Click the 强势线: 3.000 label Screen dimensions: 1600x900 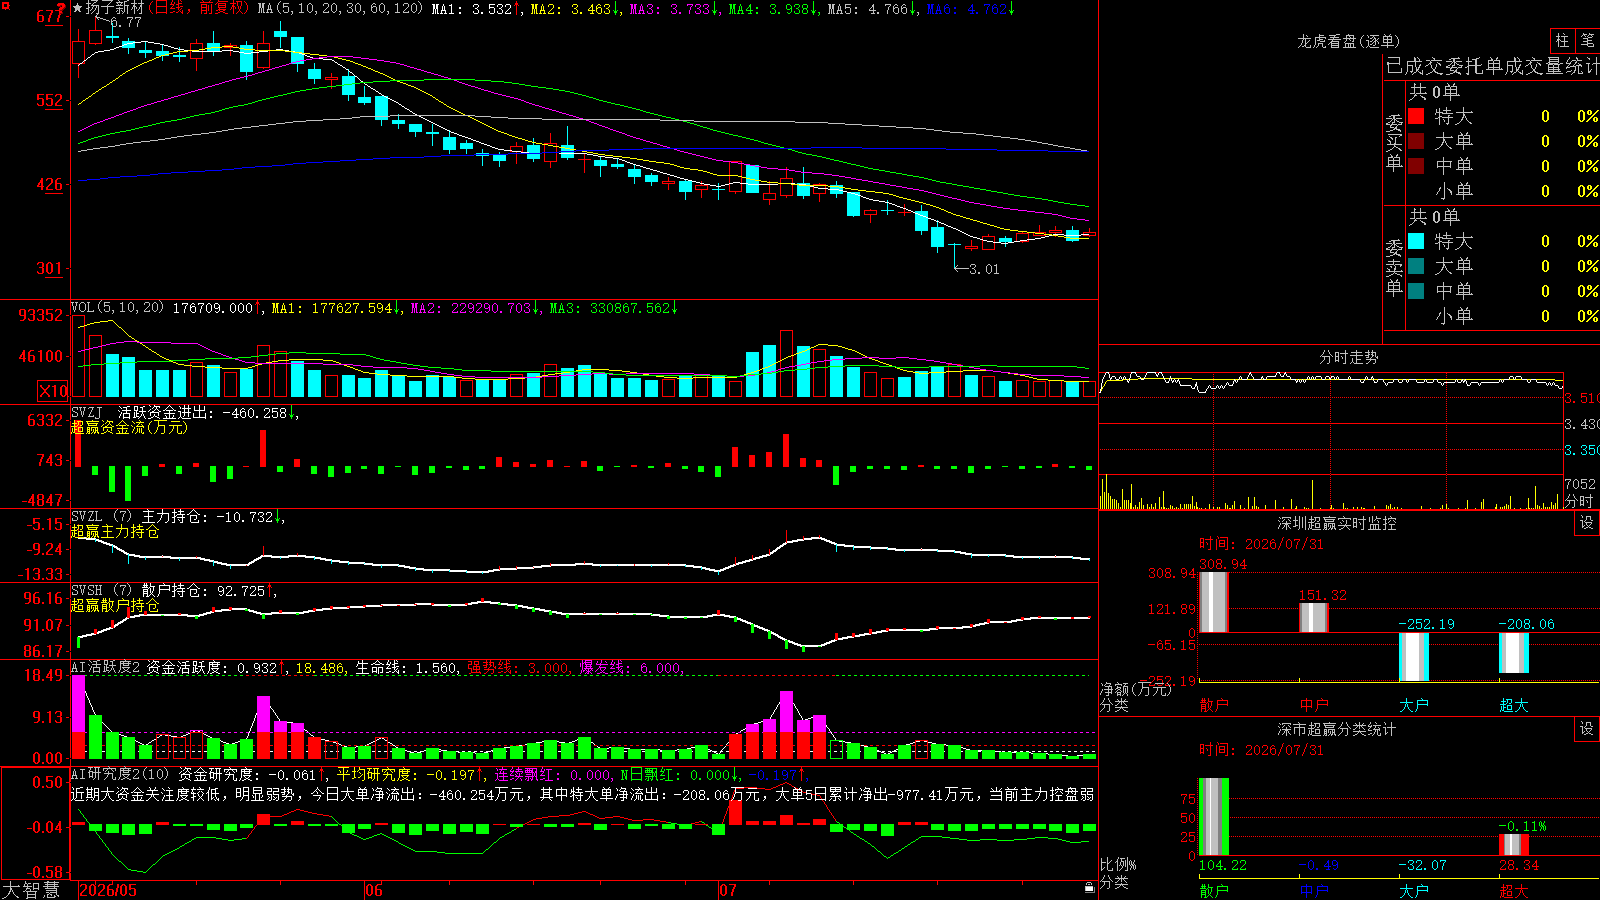pos(519,668)
